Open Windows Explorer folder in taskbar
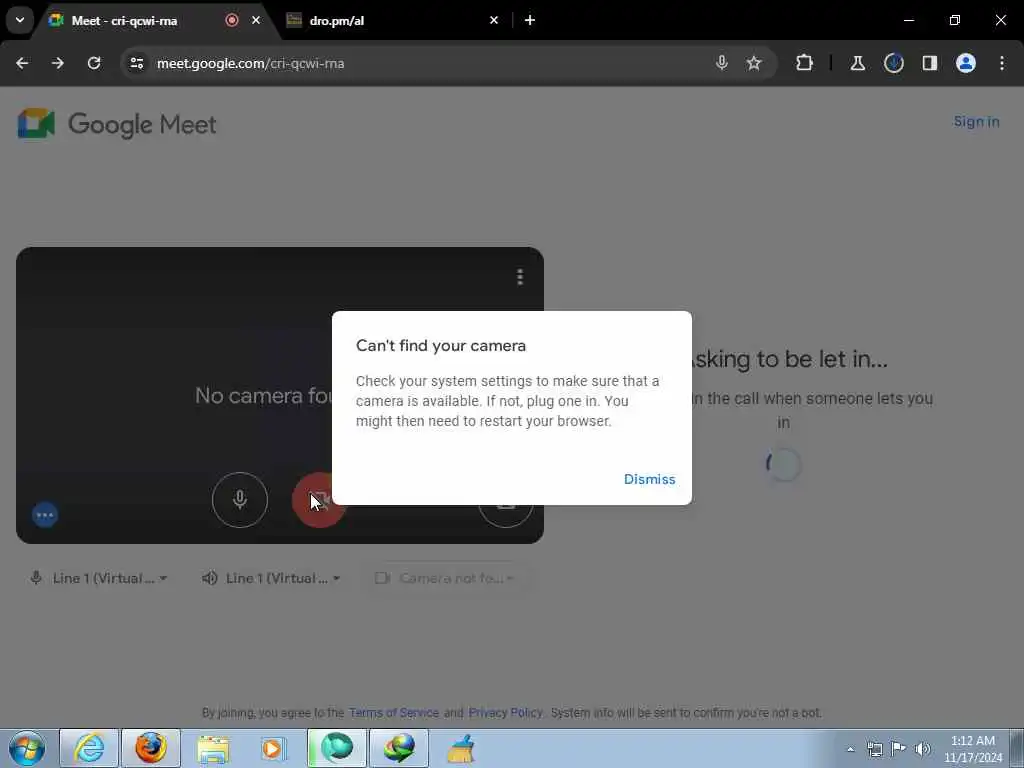 click(213, 748)
